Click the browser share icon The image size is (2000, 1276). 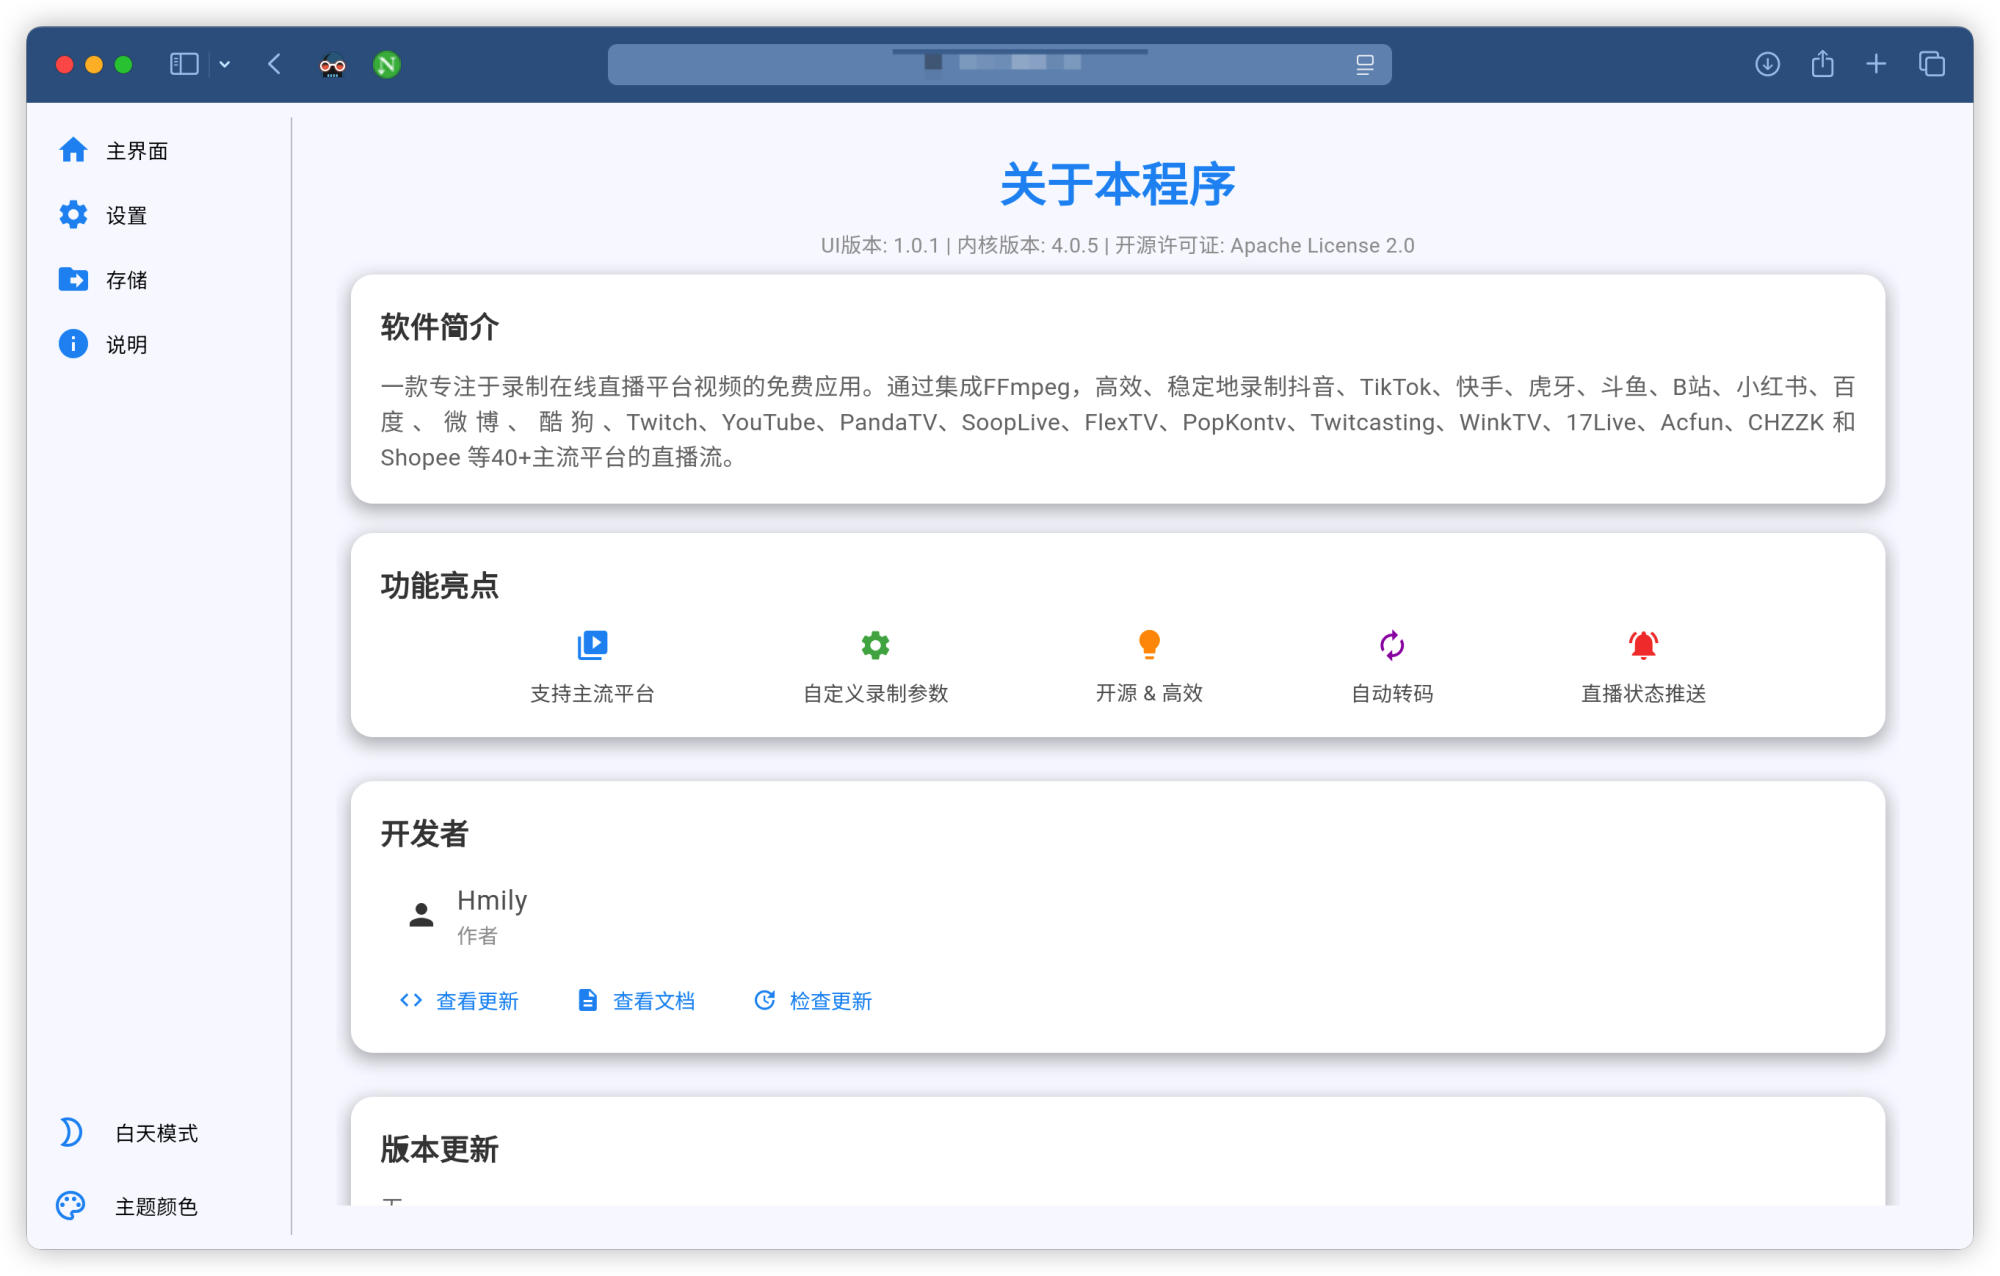click(x=1823, y=64)
